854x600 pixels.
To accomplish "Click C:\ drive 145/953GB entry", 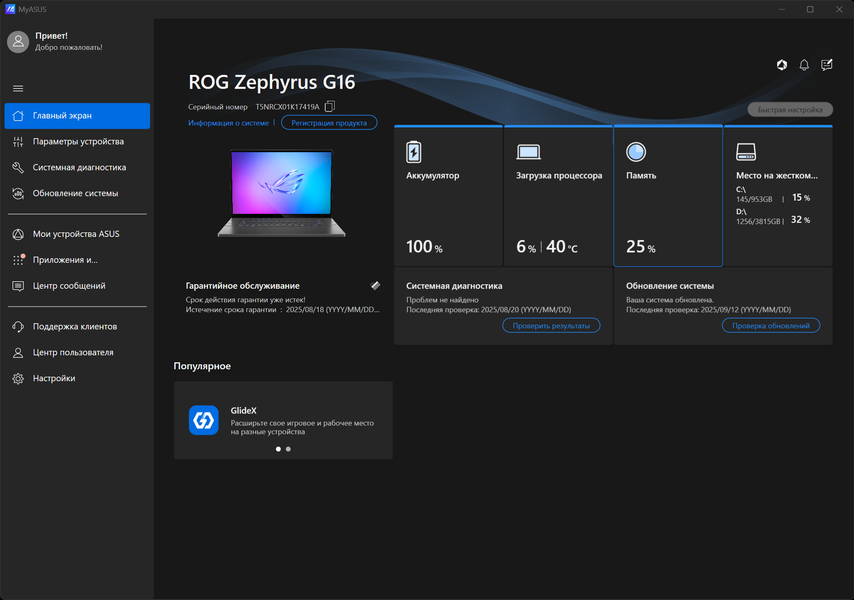I will coord(773,194).
